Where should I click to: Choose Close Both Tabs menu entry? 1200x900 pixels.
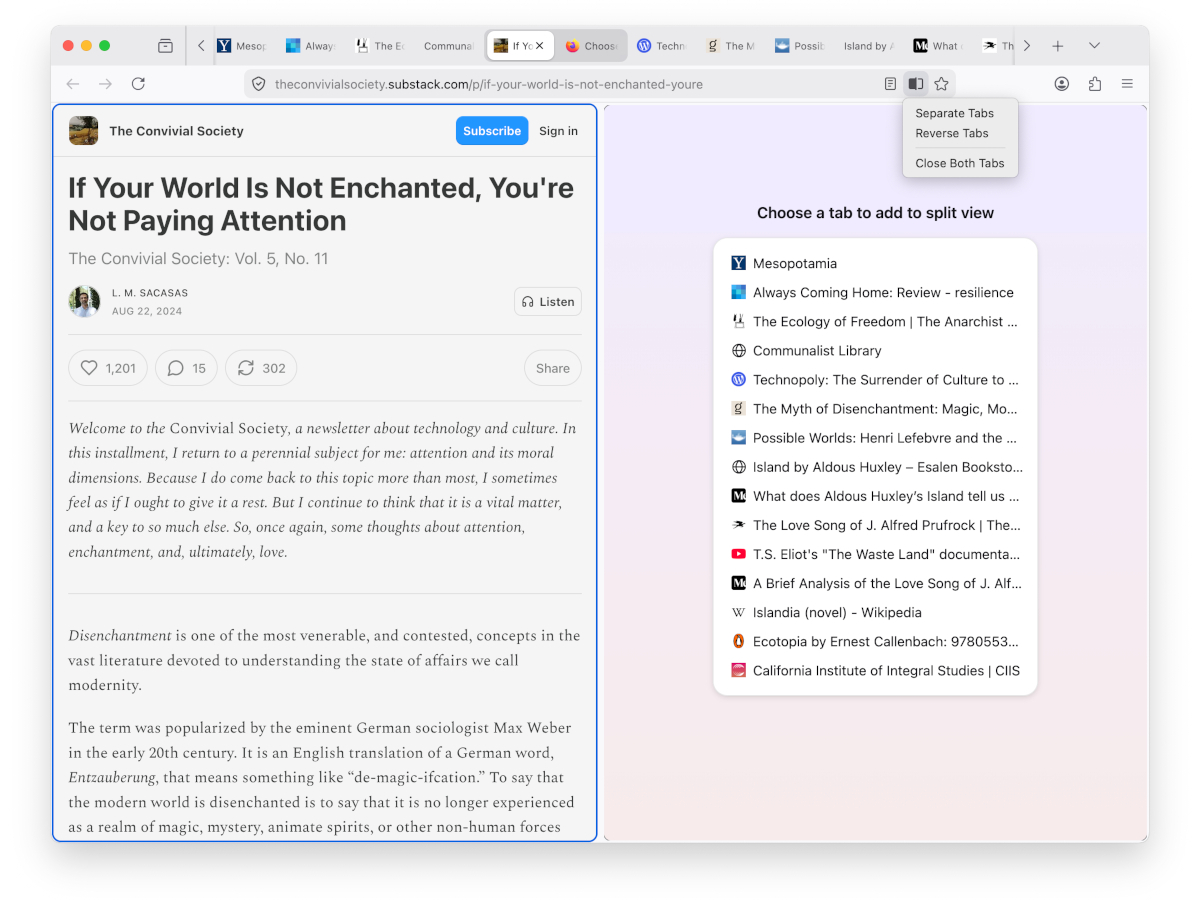(x=960, y=163)
